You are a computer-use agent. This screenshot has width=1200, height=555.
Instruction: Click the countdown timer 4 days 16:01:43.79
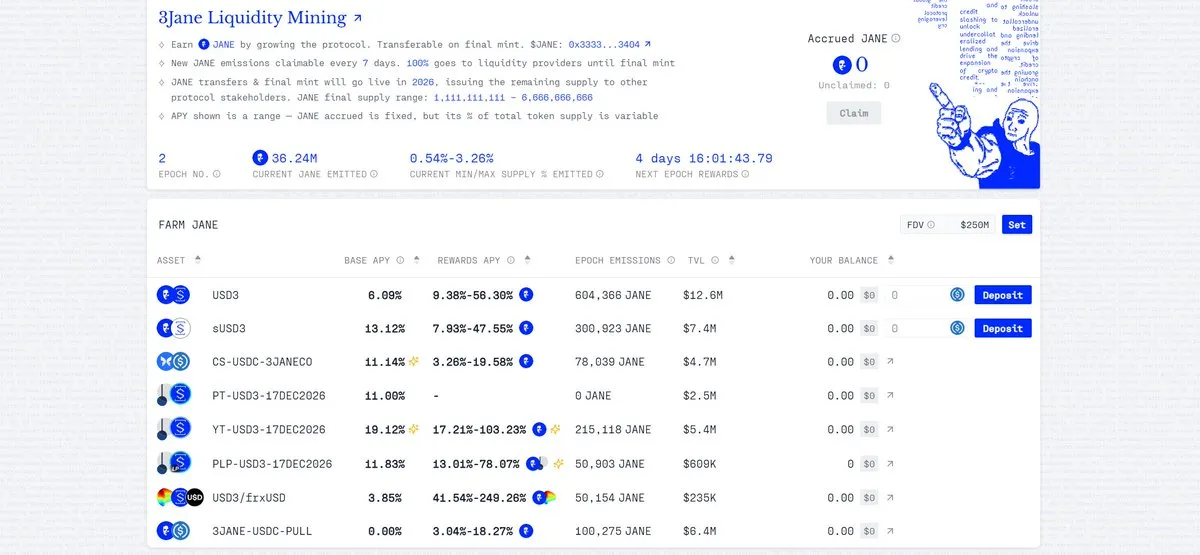704,158
